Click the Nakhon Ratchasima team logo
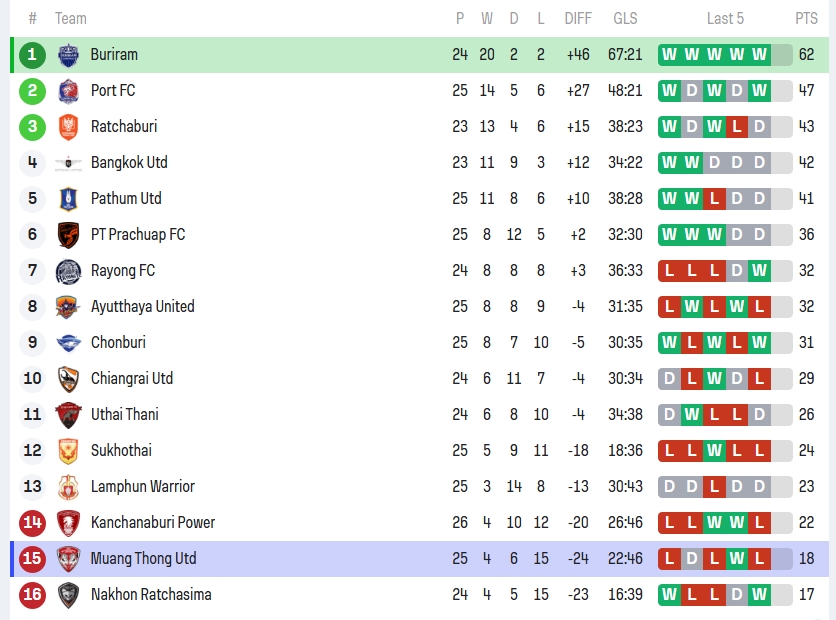Viewport: 836px width, 620px height. click(68, 595)
